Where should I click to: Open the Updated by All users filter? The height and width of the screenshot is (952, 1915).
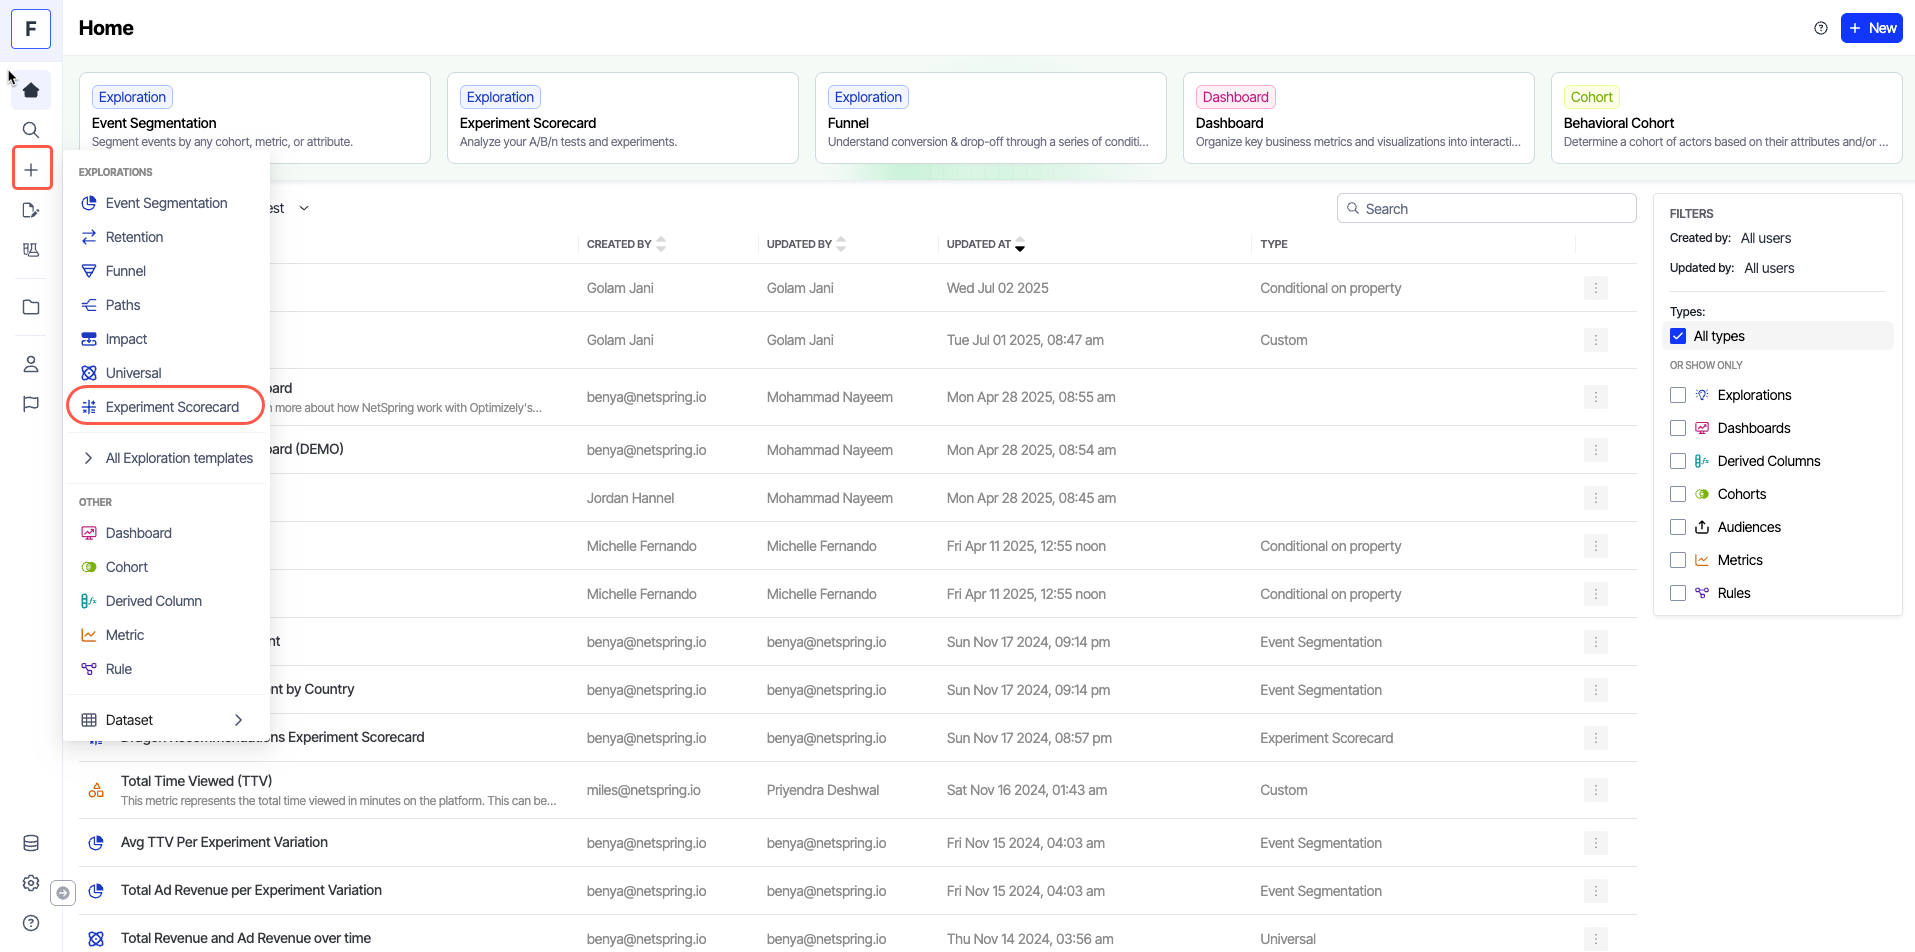[1769, 268]
